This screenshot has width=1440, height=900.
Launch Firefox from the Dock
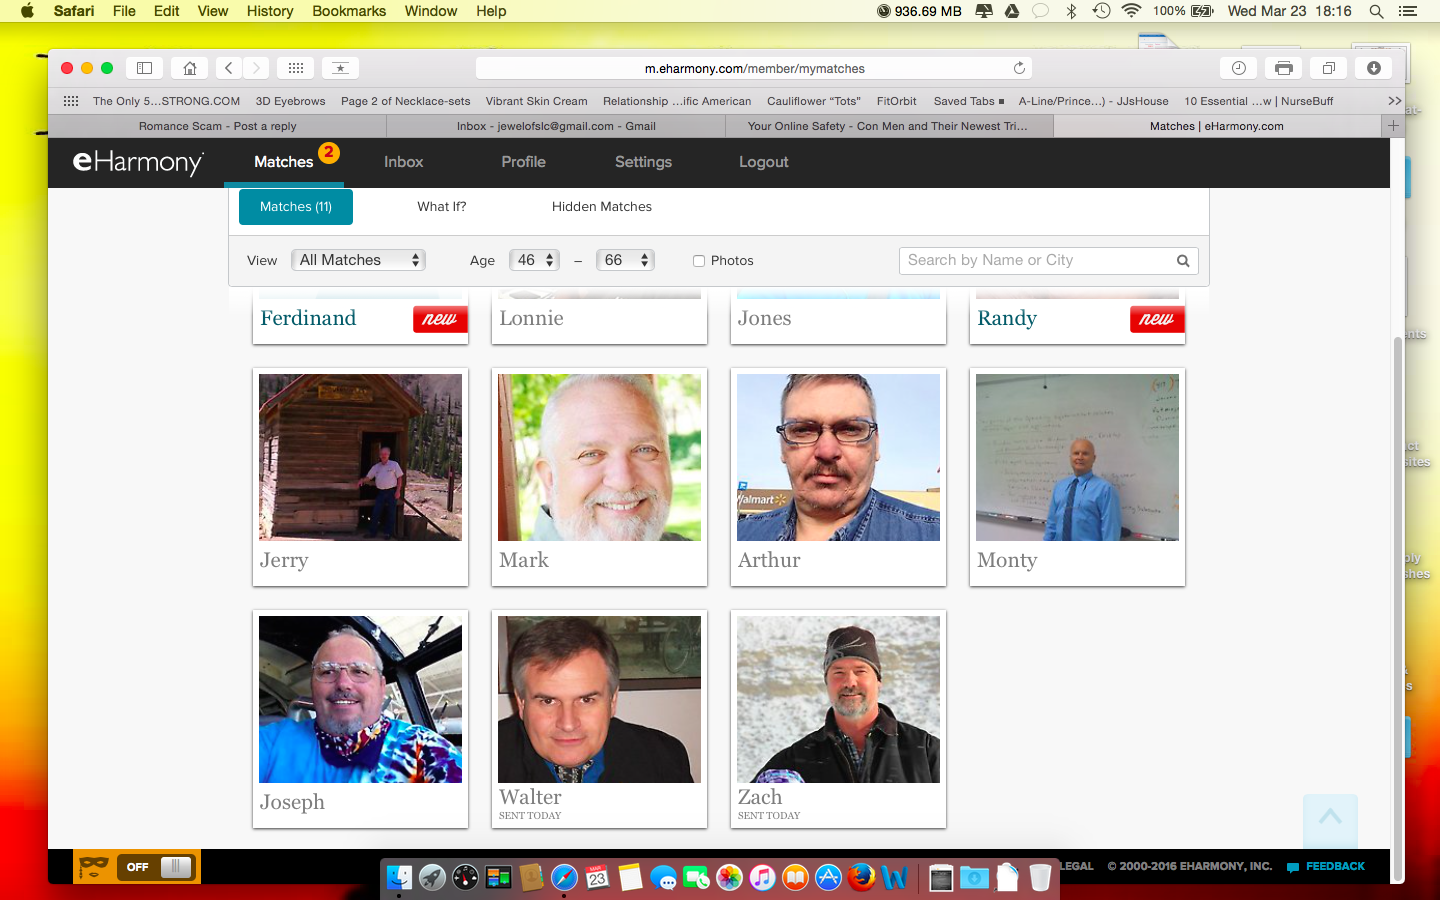click(861, 878)
